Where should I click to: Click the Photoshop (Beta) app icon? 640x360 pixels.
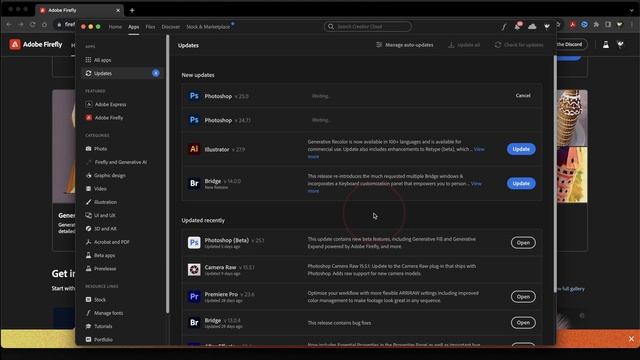[194, 242]
